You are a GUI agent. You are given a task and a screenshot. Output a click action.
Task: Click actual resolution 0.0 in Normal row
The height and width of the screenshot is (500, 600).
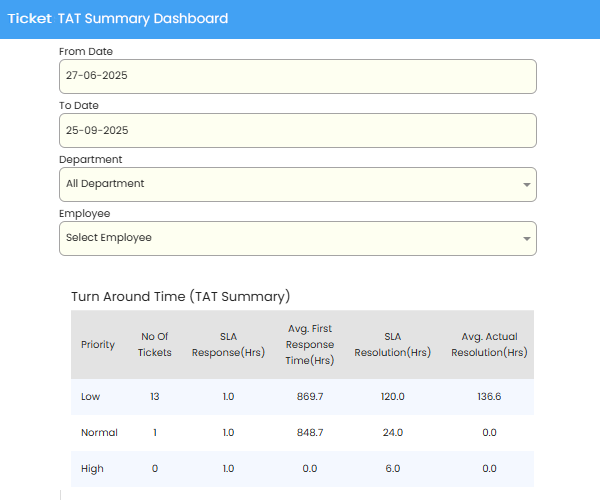(x=489, y=433)
